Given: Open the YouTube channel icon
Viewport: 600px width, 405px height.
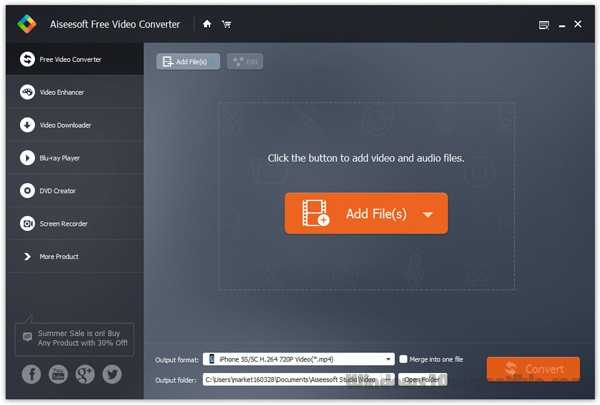Looking at the screenshot, I should coord(58,374).
